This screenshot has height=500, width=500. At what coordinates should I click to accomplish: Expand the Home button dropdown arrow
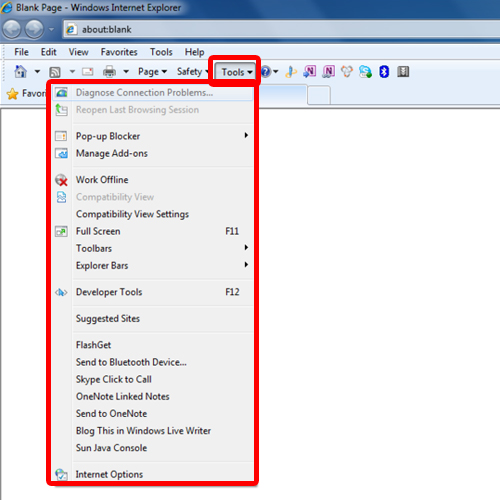[x=37, y=71]
